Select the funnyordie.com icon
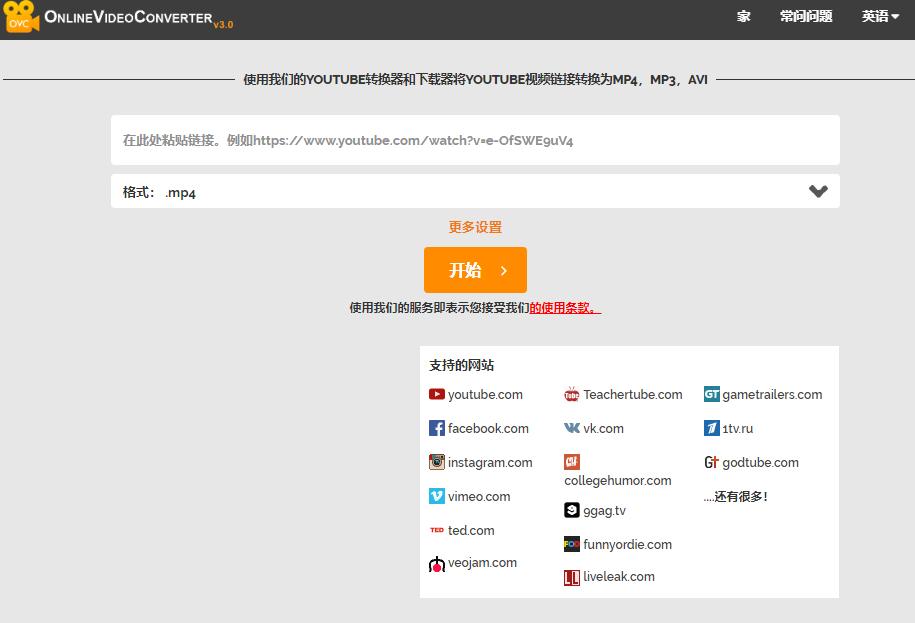The image size is (915, 623). [x=570, y=544]
